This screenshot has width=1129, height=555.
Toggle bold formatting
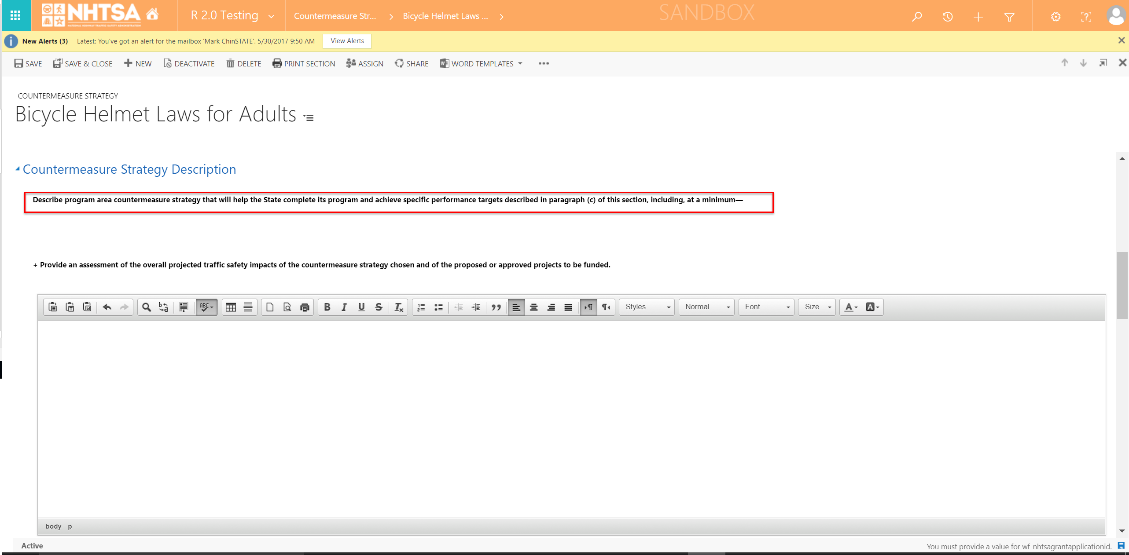[x=327, y=307]
